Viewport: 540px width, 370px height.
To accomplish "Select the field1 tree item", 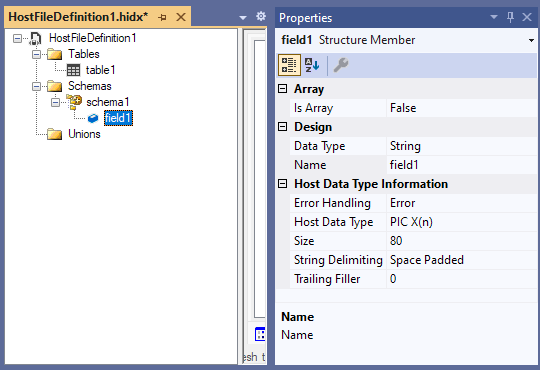I will point(118,118).
